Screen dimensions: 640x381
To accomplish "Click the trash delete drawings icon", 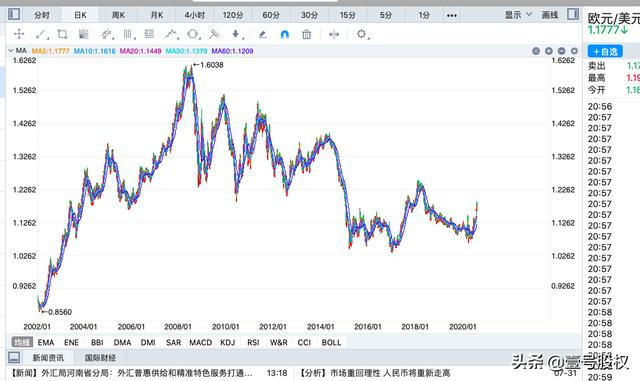I will [x=307, y=34].
